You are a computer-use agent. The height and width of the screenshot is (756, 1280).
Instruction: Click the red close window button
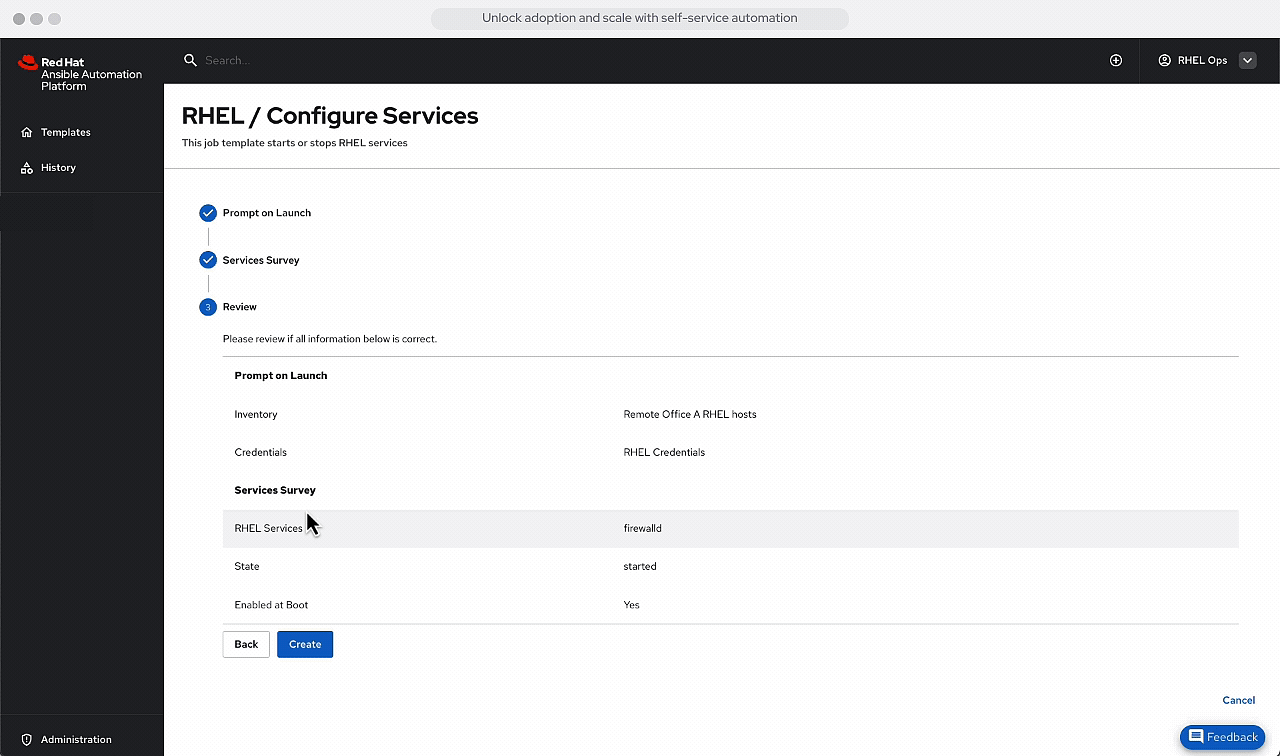pyautogui.click(x=19, y=19)
